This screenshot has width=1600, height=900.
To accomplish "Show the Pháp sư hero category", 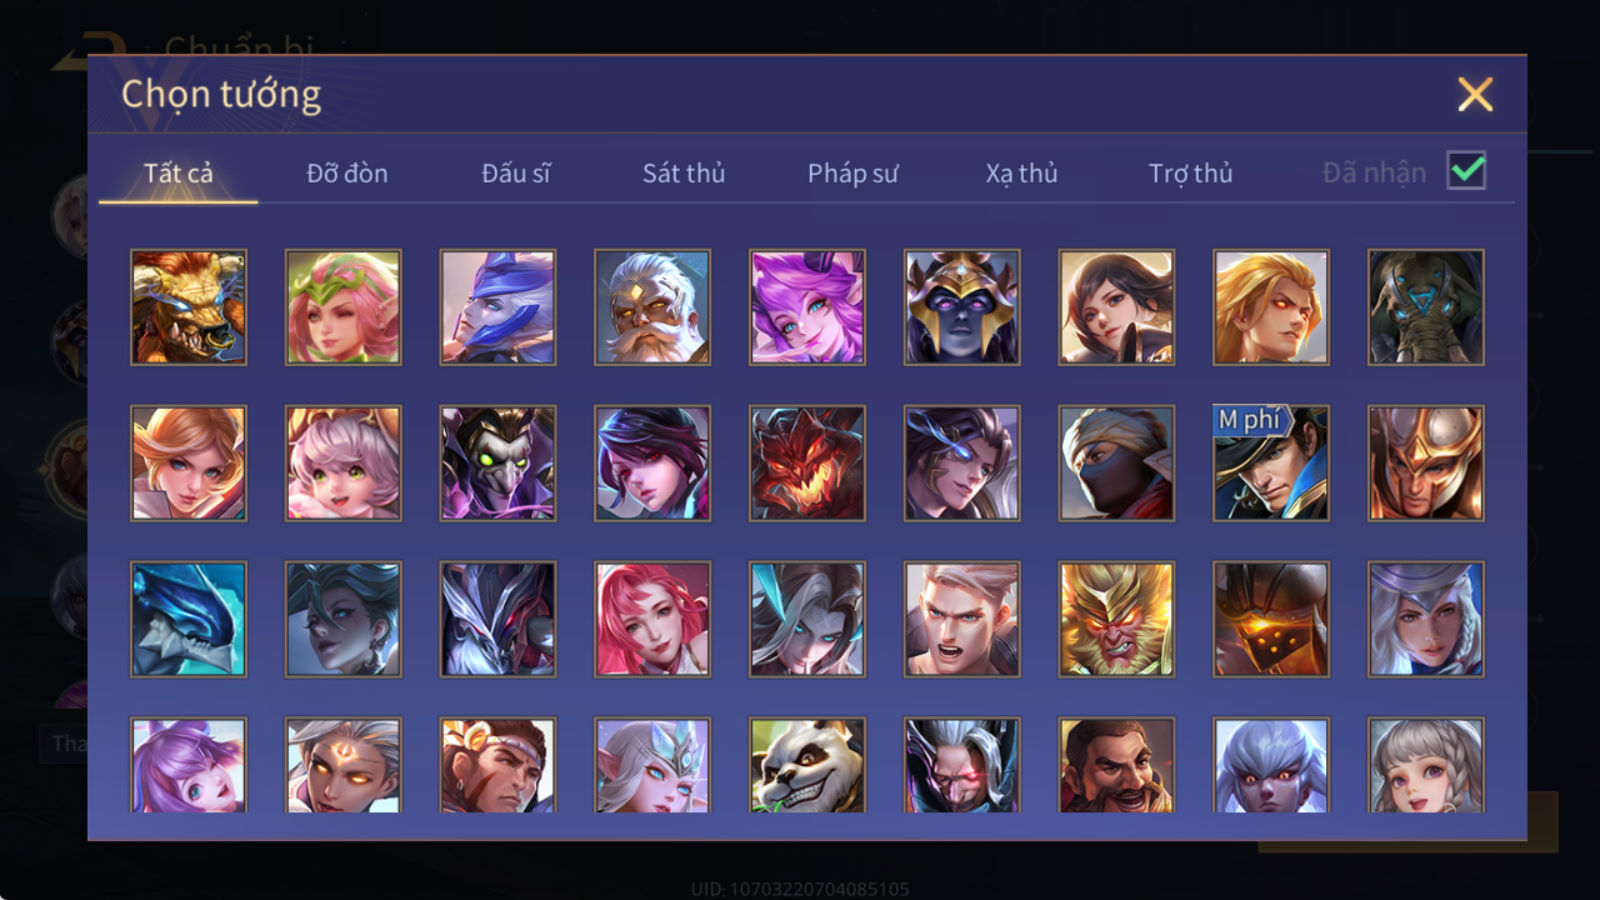I will [x=852, y=173].
